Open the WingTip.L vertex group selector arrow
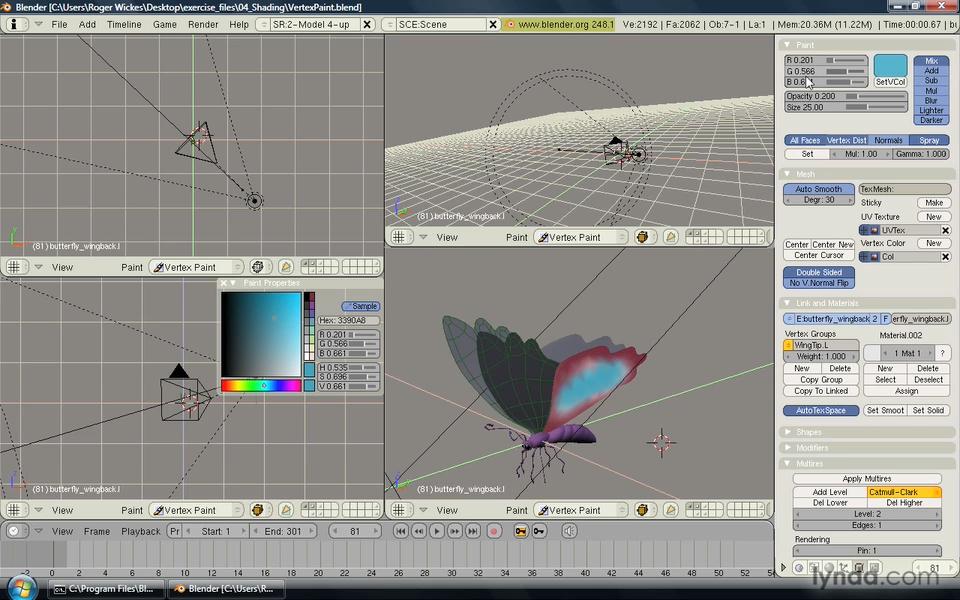 pos(788,345)
